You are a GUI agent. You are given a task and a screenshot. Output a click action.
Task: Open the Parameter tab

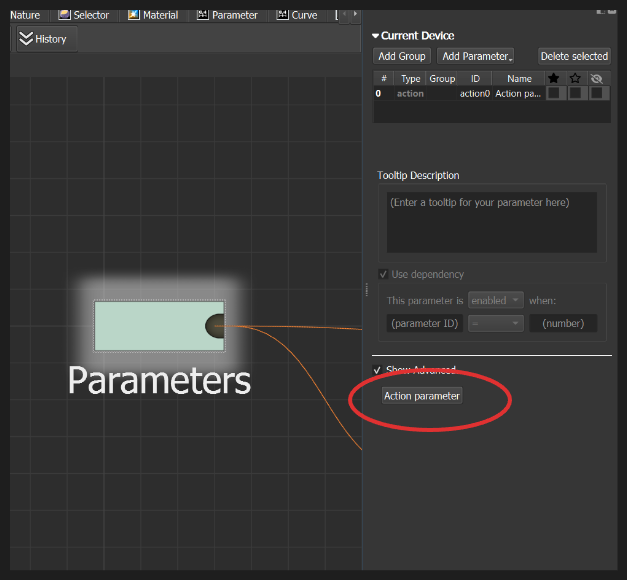[227, 15]
